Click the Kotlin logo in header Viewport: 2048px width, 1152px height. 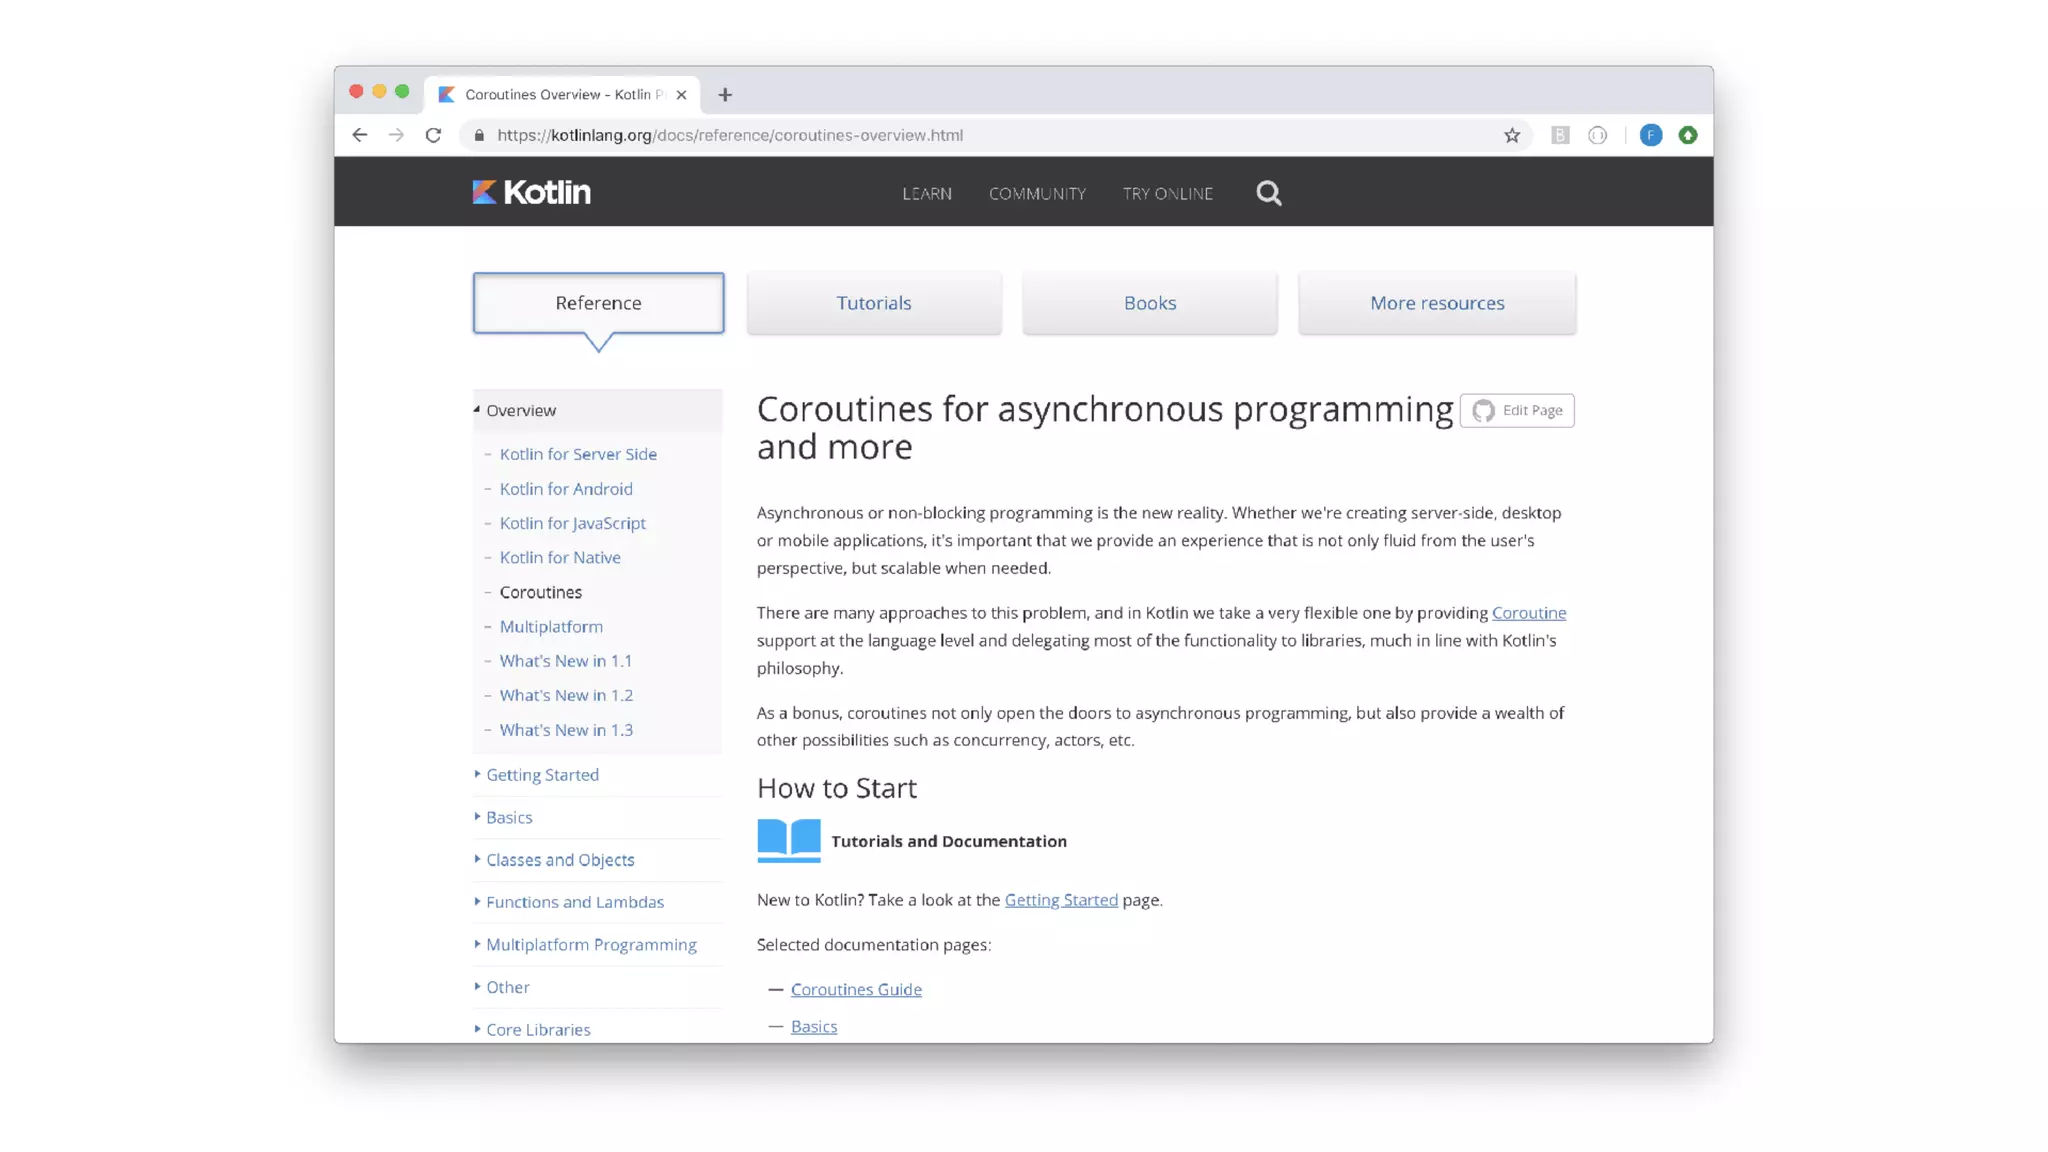(531, 192)
